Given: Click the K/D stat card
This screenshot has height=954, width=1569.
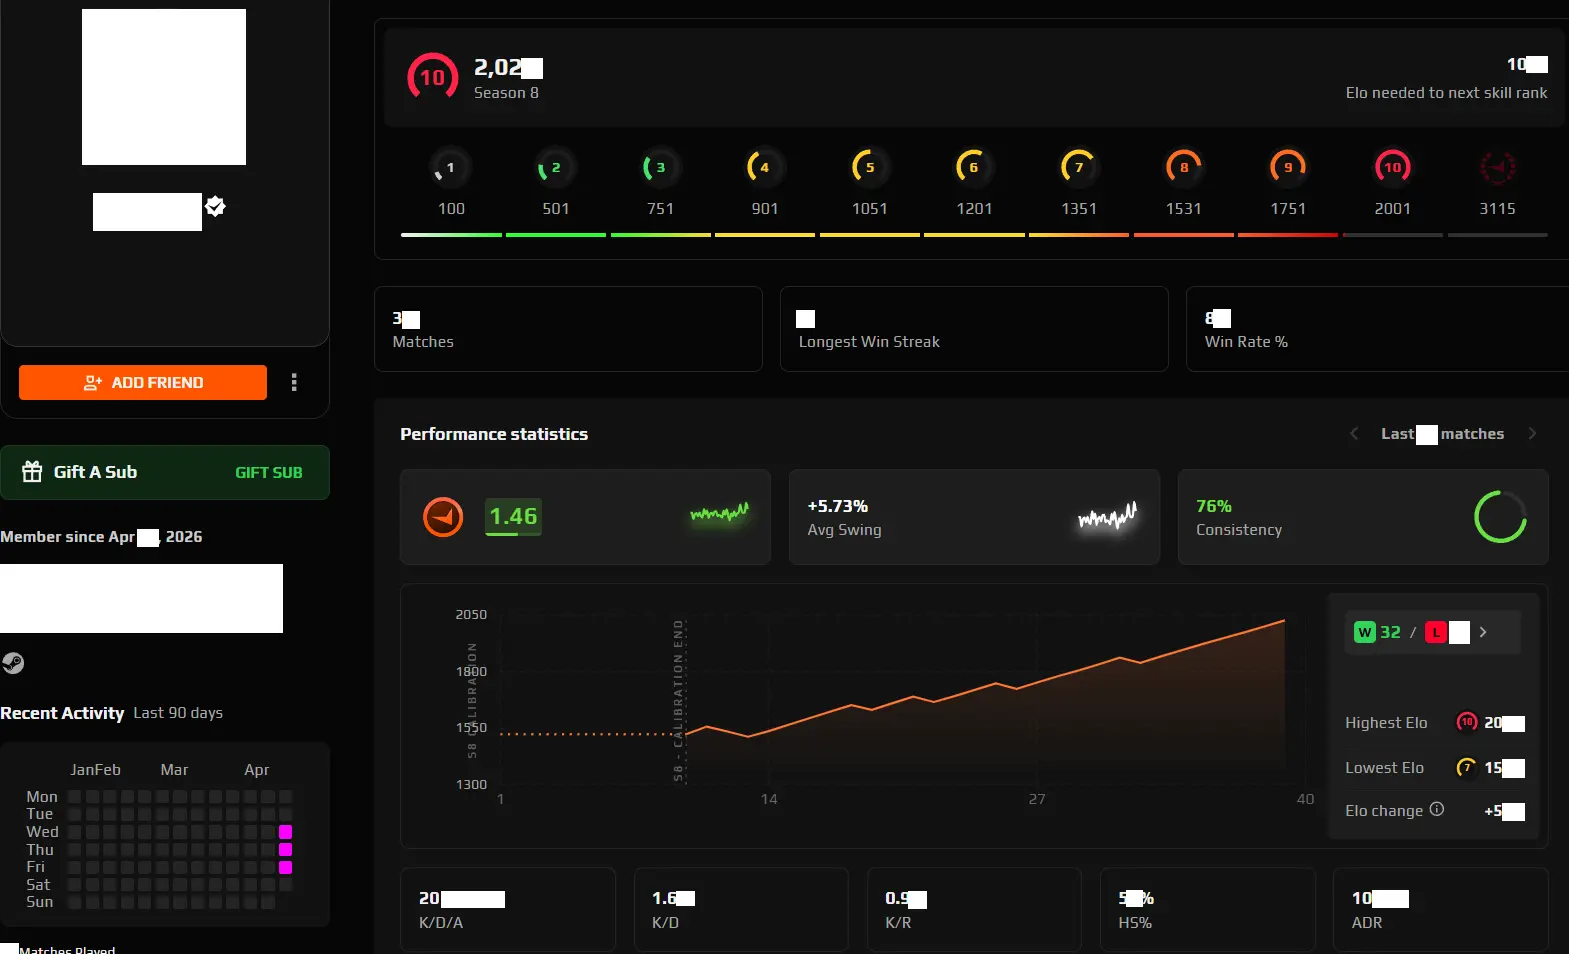Looking at the screenshot, I should point(741,909).
